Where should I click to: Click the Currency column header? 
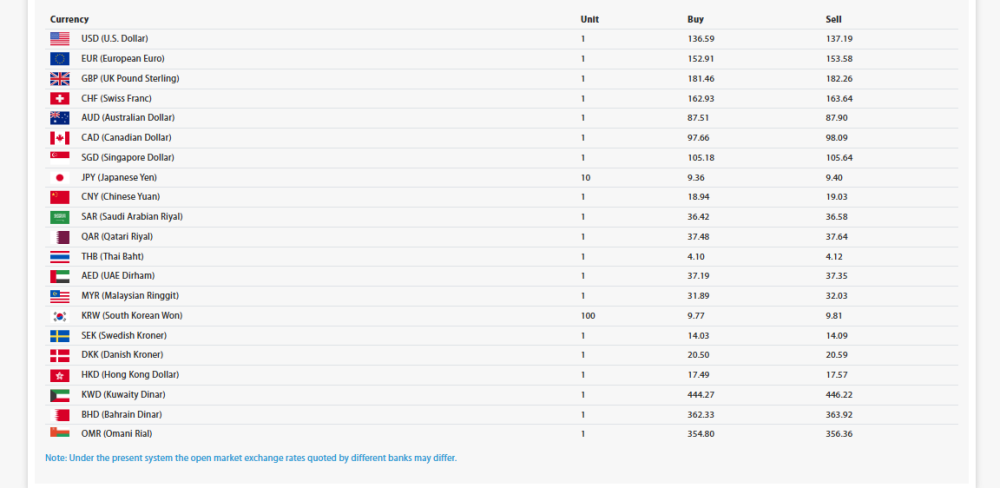(x=70, y=20)
